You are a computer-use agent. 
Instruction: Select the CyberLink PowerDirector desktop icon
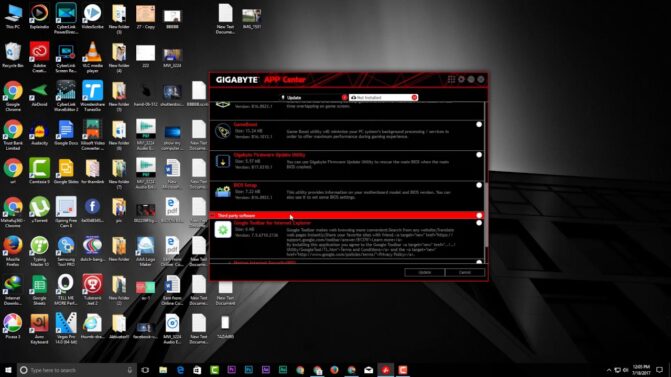tap(66, 18)
